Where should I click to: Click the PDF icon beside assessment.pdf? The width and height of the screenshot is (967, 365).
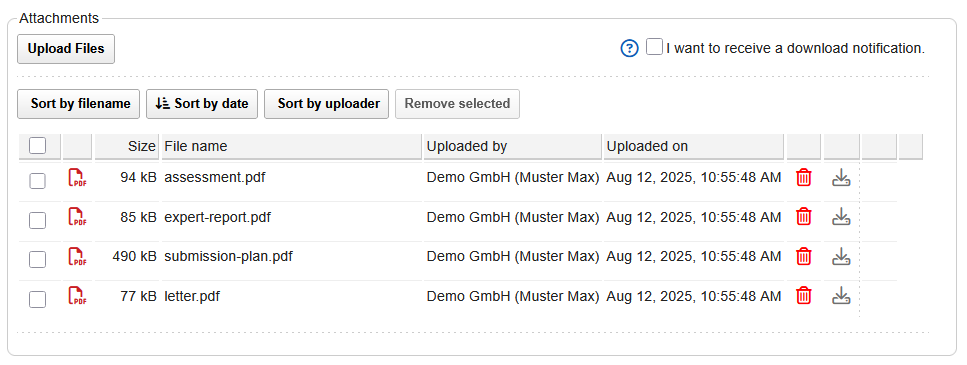click(x=77, y=178)
